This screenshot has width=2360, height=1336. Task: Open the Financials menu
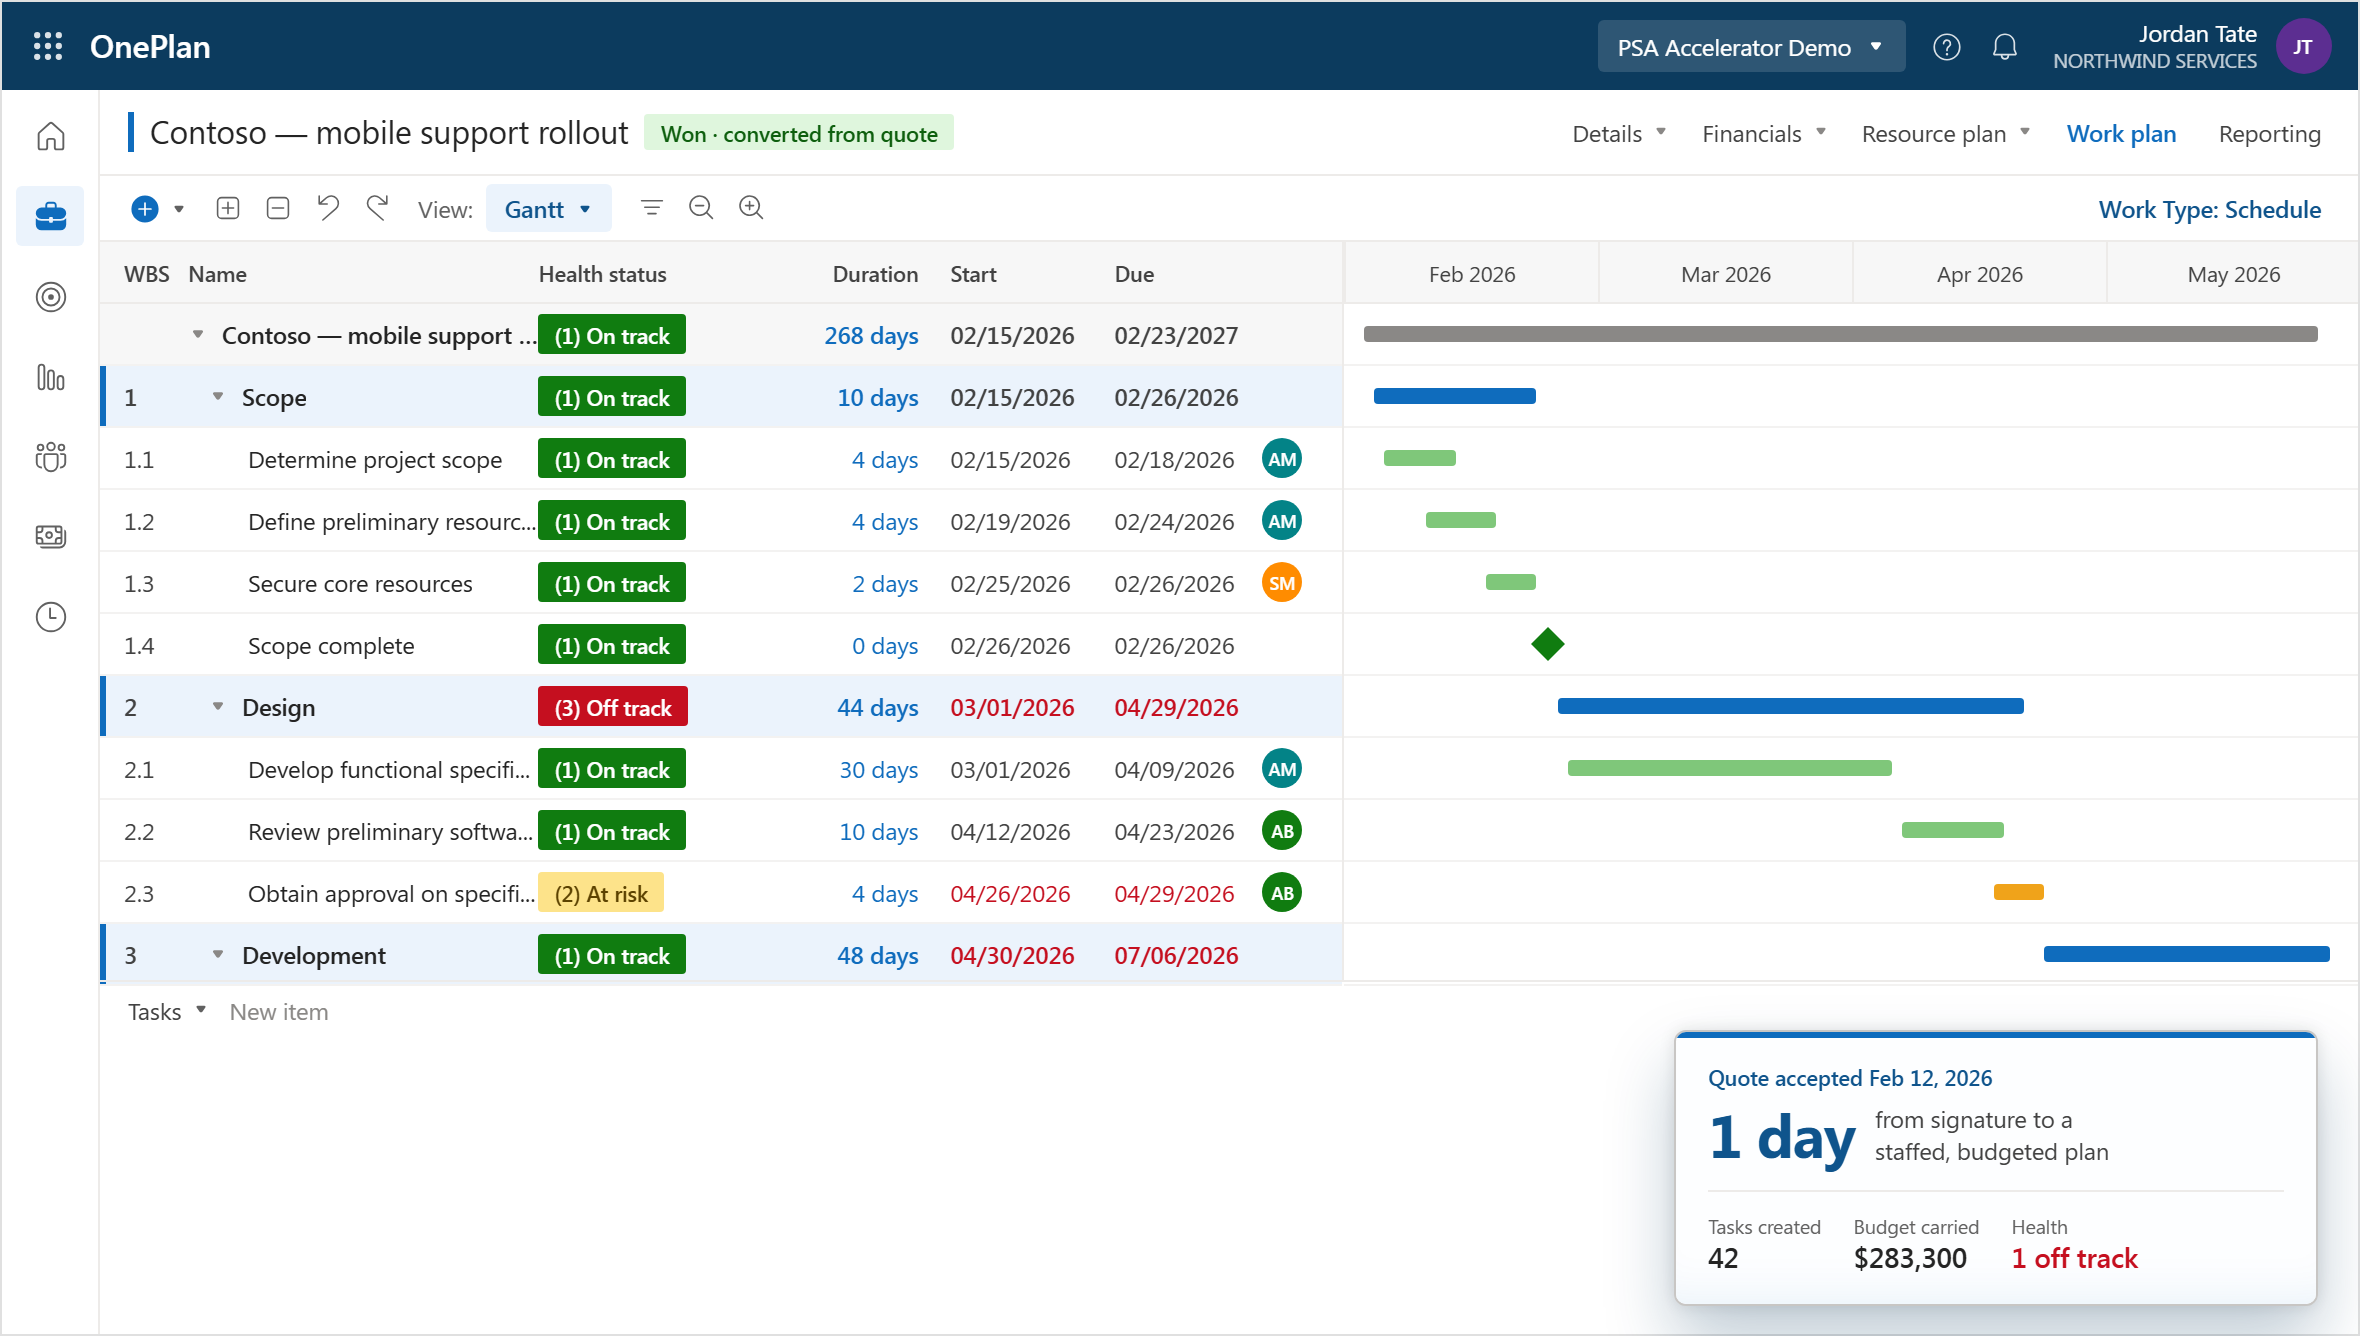coord(1764,134)
